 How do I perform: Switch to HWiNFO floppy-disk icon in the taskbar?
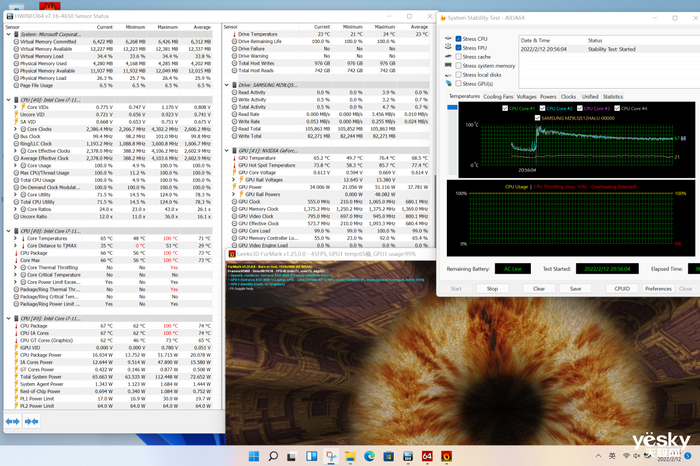click(x=408, y=456)
